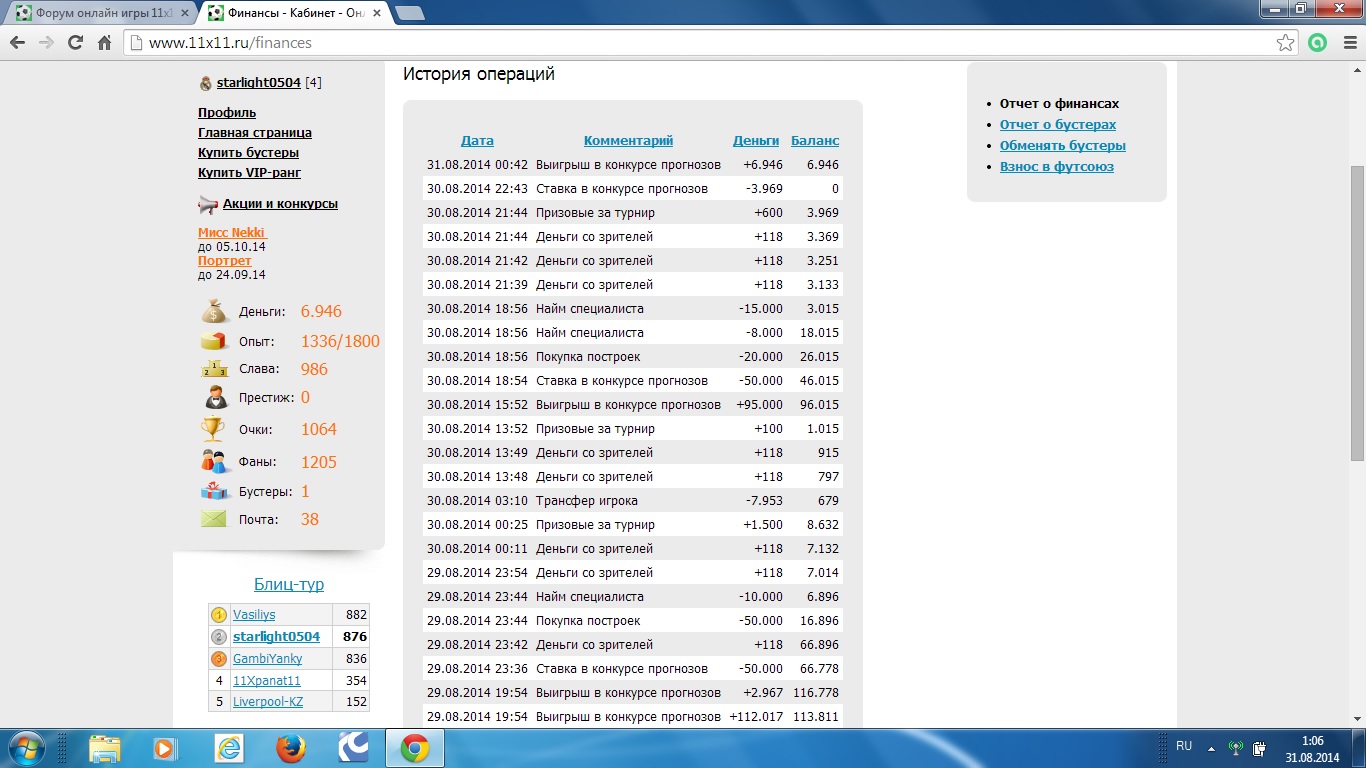Screen dimensions: 1366x768
Task: Click the Взнос в футсоюз link
Action: click(1056, 167)
